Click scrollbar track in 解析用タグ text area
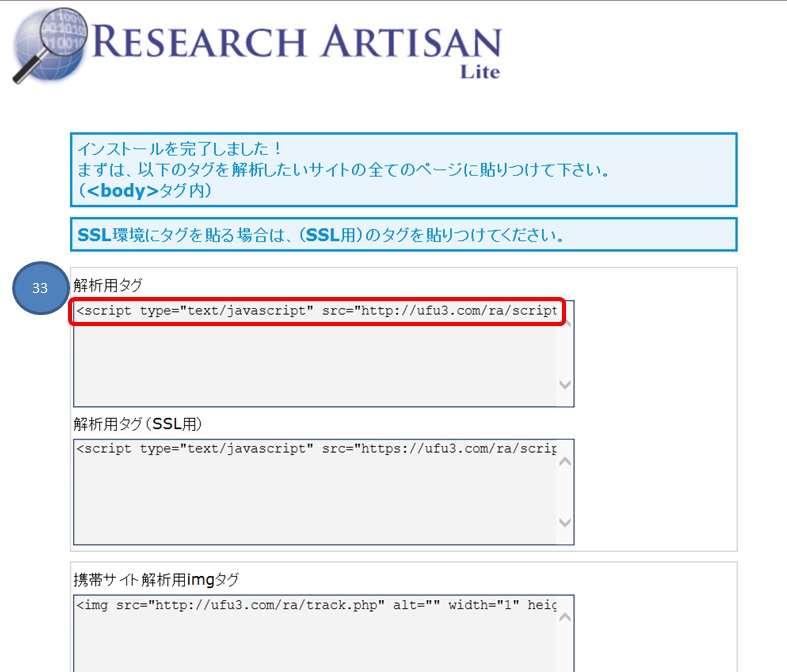The width and height of the screenshot is (787, 672). 565,352
